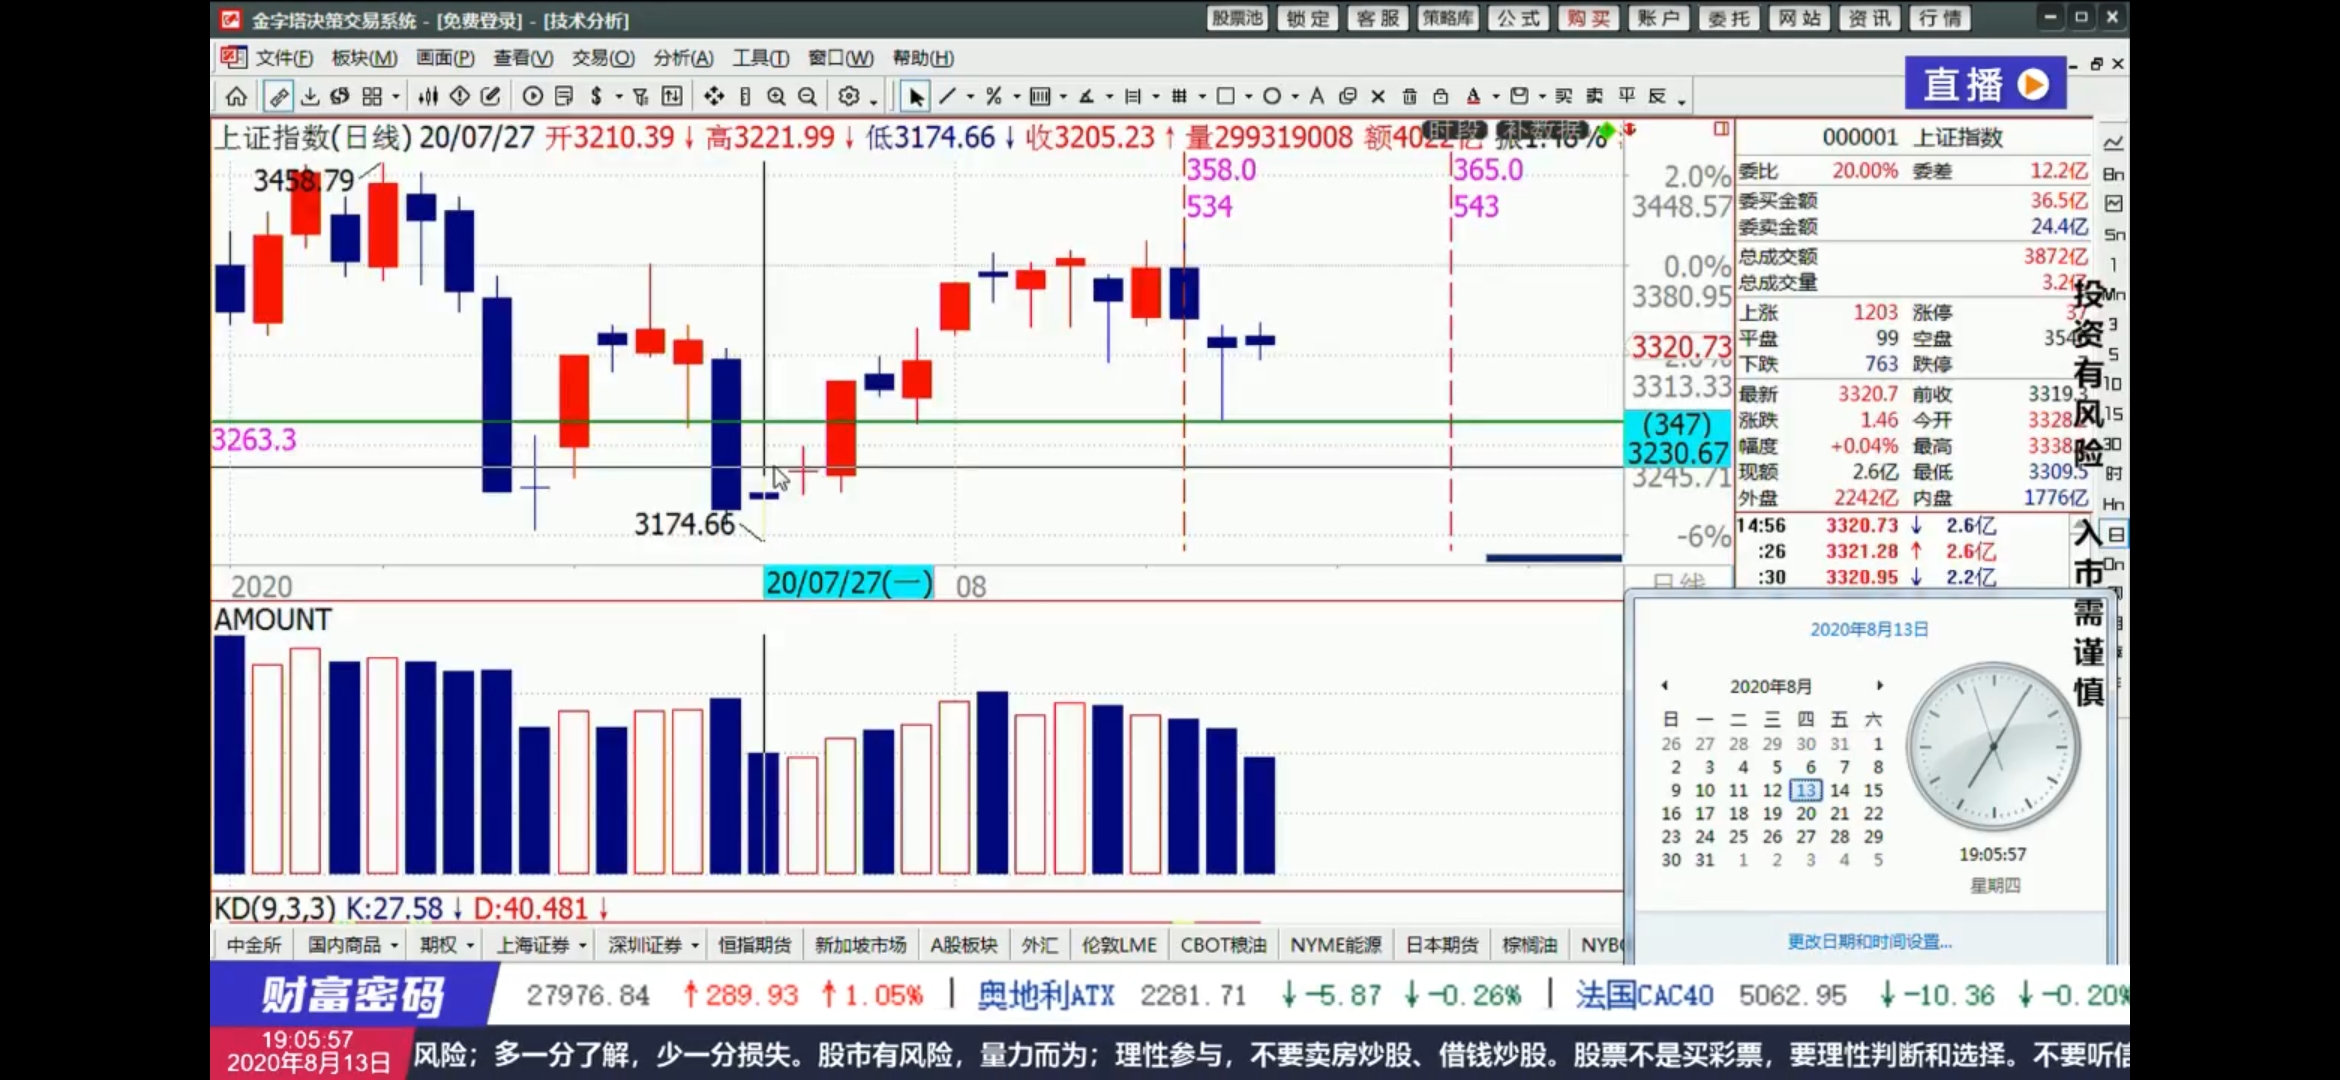Click the trash can delete icon

1409,97
